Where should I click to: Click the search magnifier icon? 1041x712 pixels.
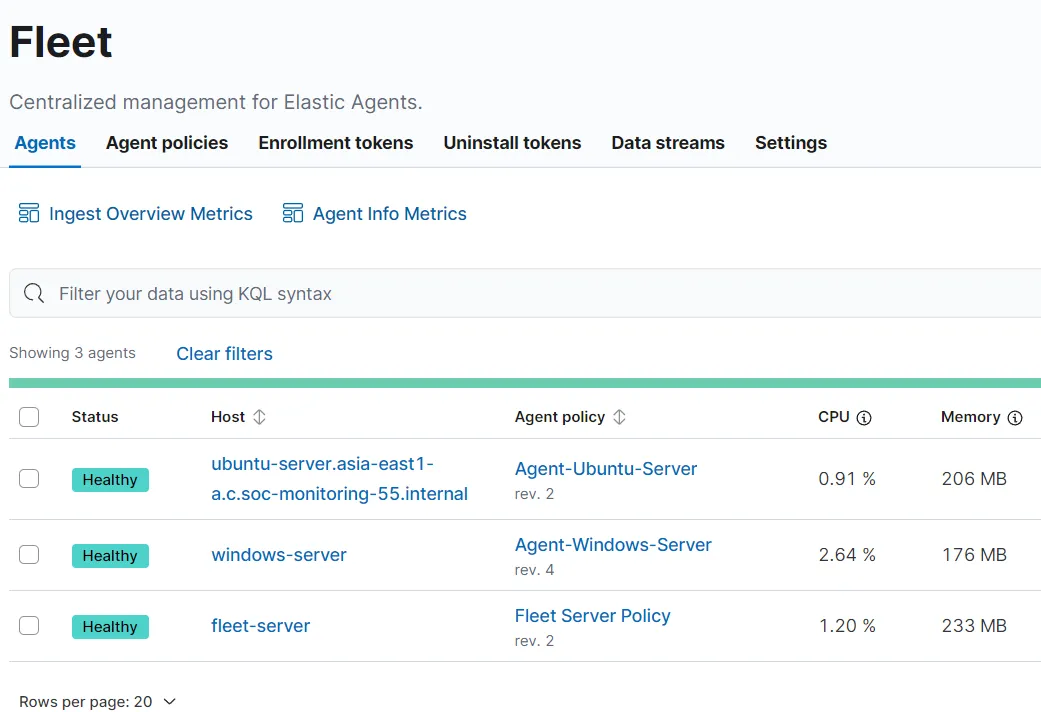click(34, 293)
